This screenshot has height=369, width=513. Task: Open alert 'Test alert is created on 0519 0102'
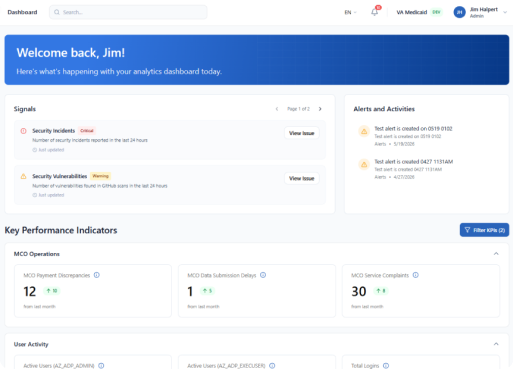[x=413, y=129]
